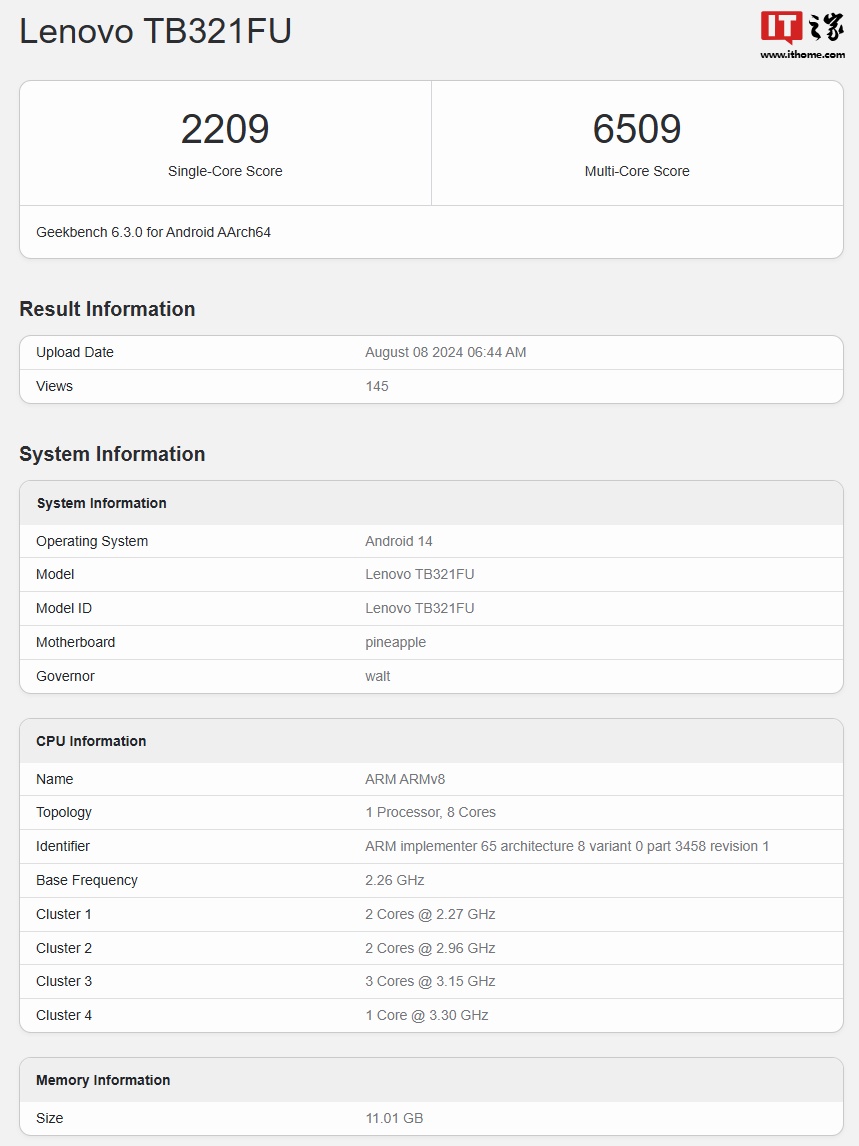This screenshot has height=1146, width=859.
Task: Click the Lenovo TB321FU page title
Action: click(x=155, y=31)
